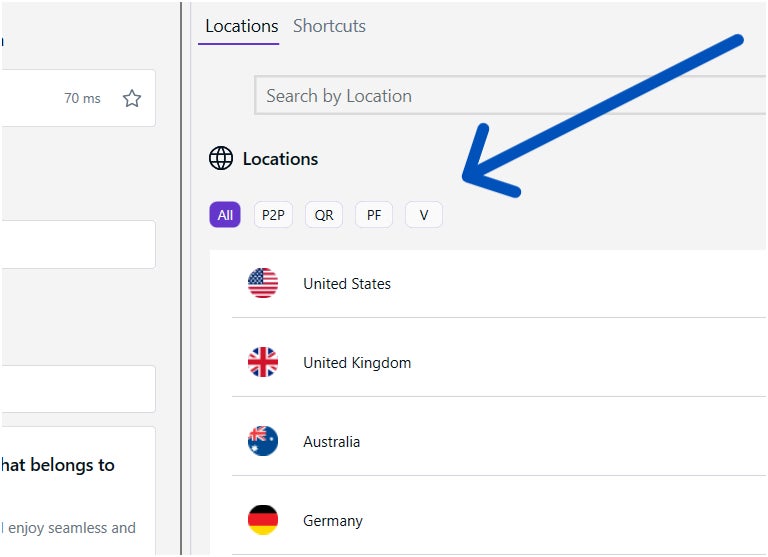Filter servers by PF
Screen dimensions: 768x557
pos(374,215)
